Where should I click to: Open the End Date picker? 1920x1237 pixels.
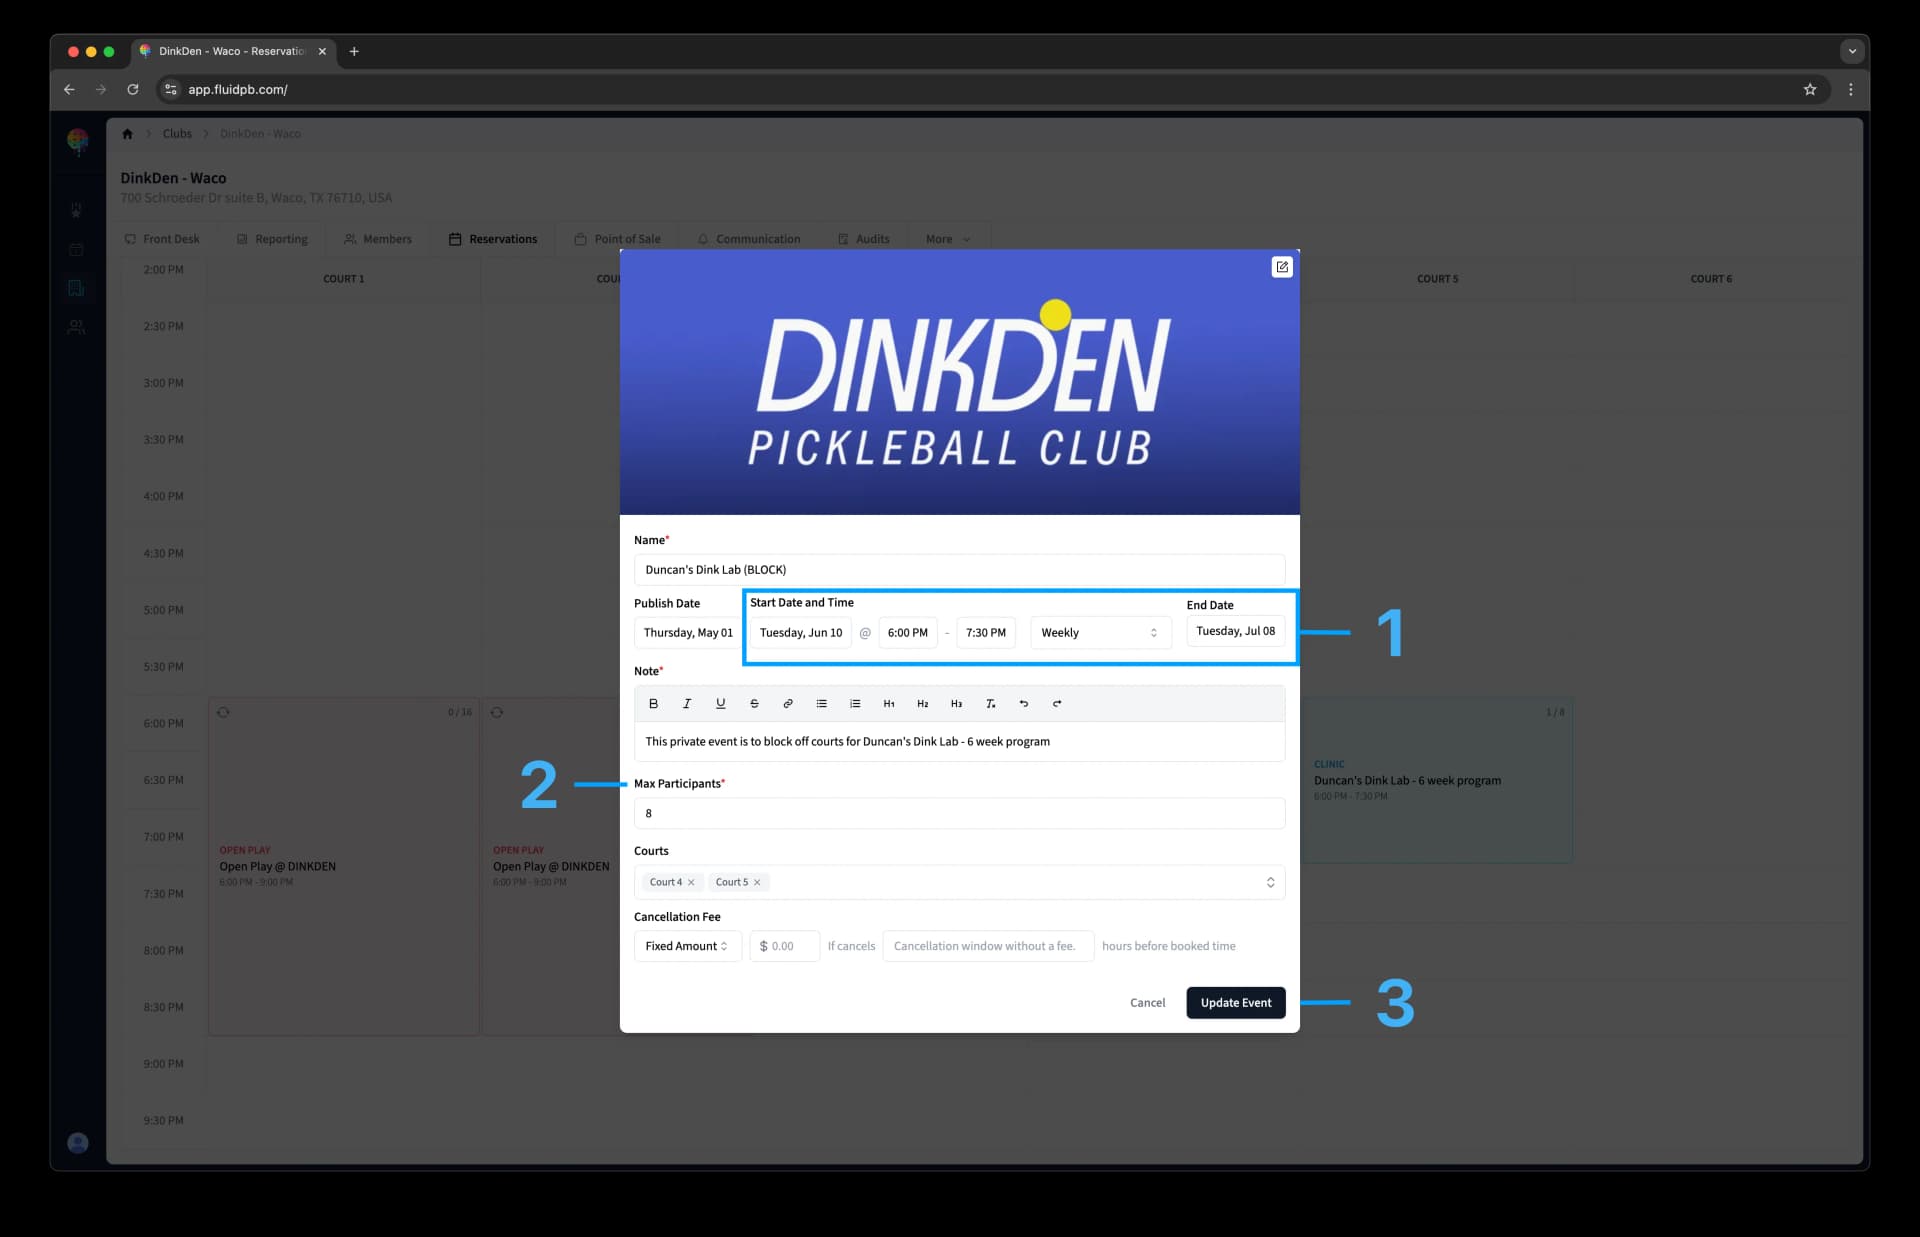point(1235,631)
